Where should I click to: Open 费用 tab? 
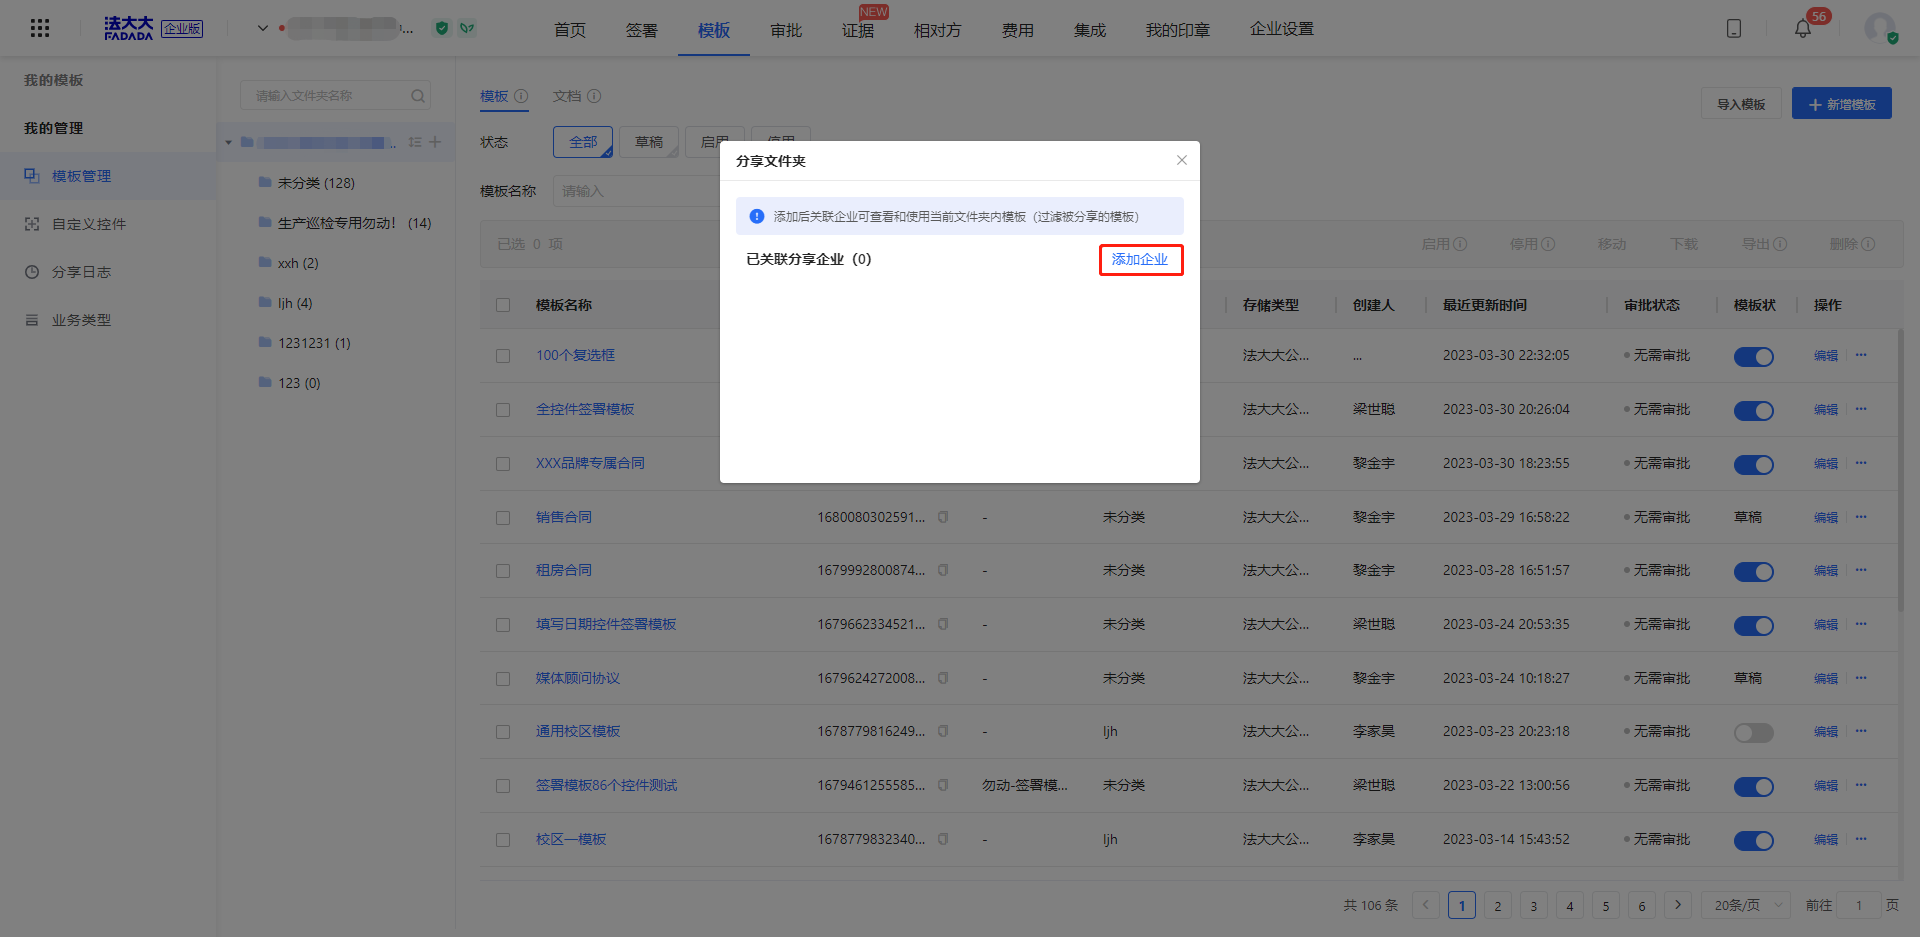(1018, 30)
